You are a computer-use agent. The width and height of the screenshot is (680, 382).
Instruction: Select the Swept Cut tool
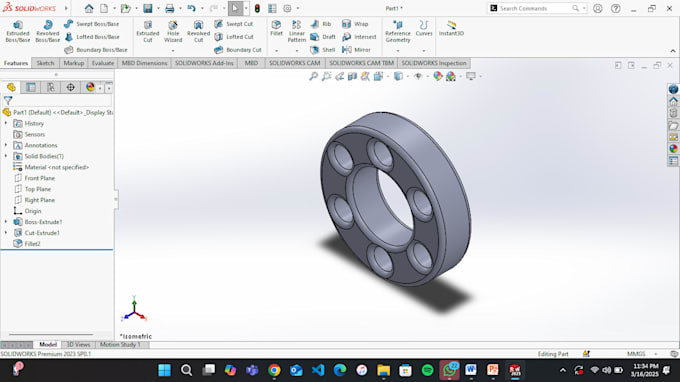[x=234, y=24]
